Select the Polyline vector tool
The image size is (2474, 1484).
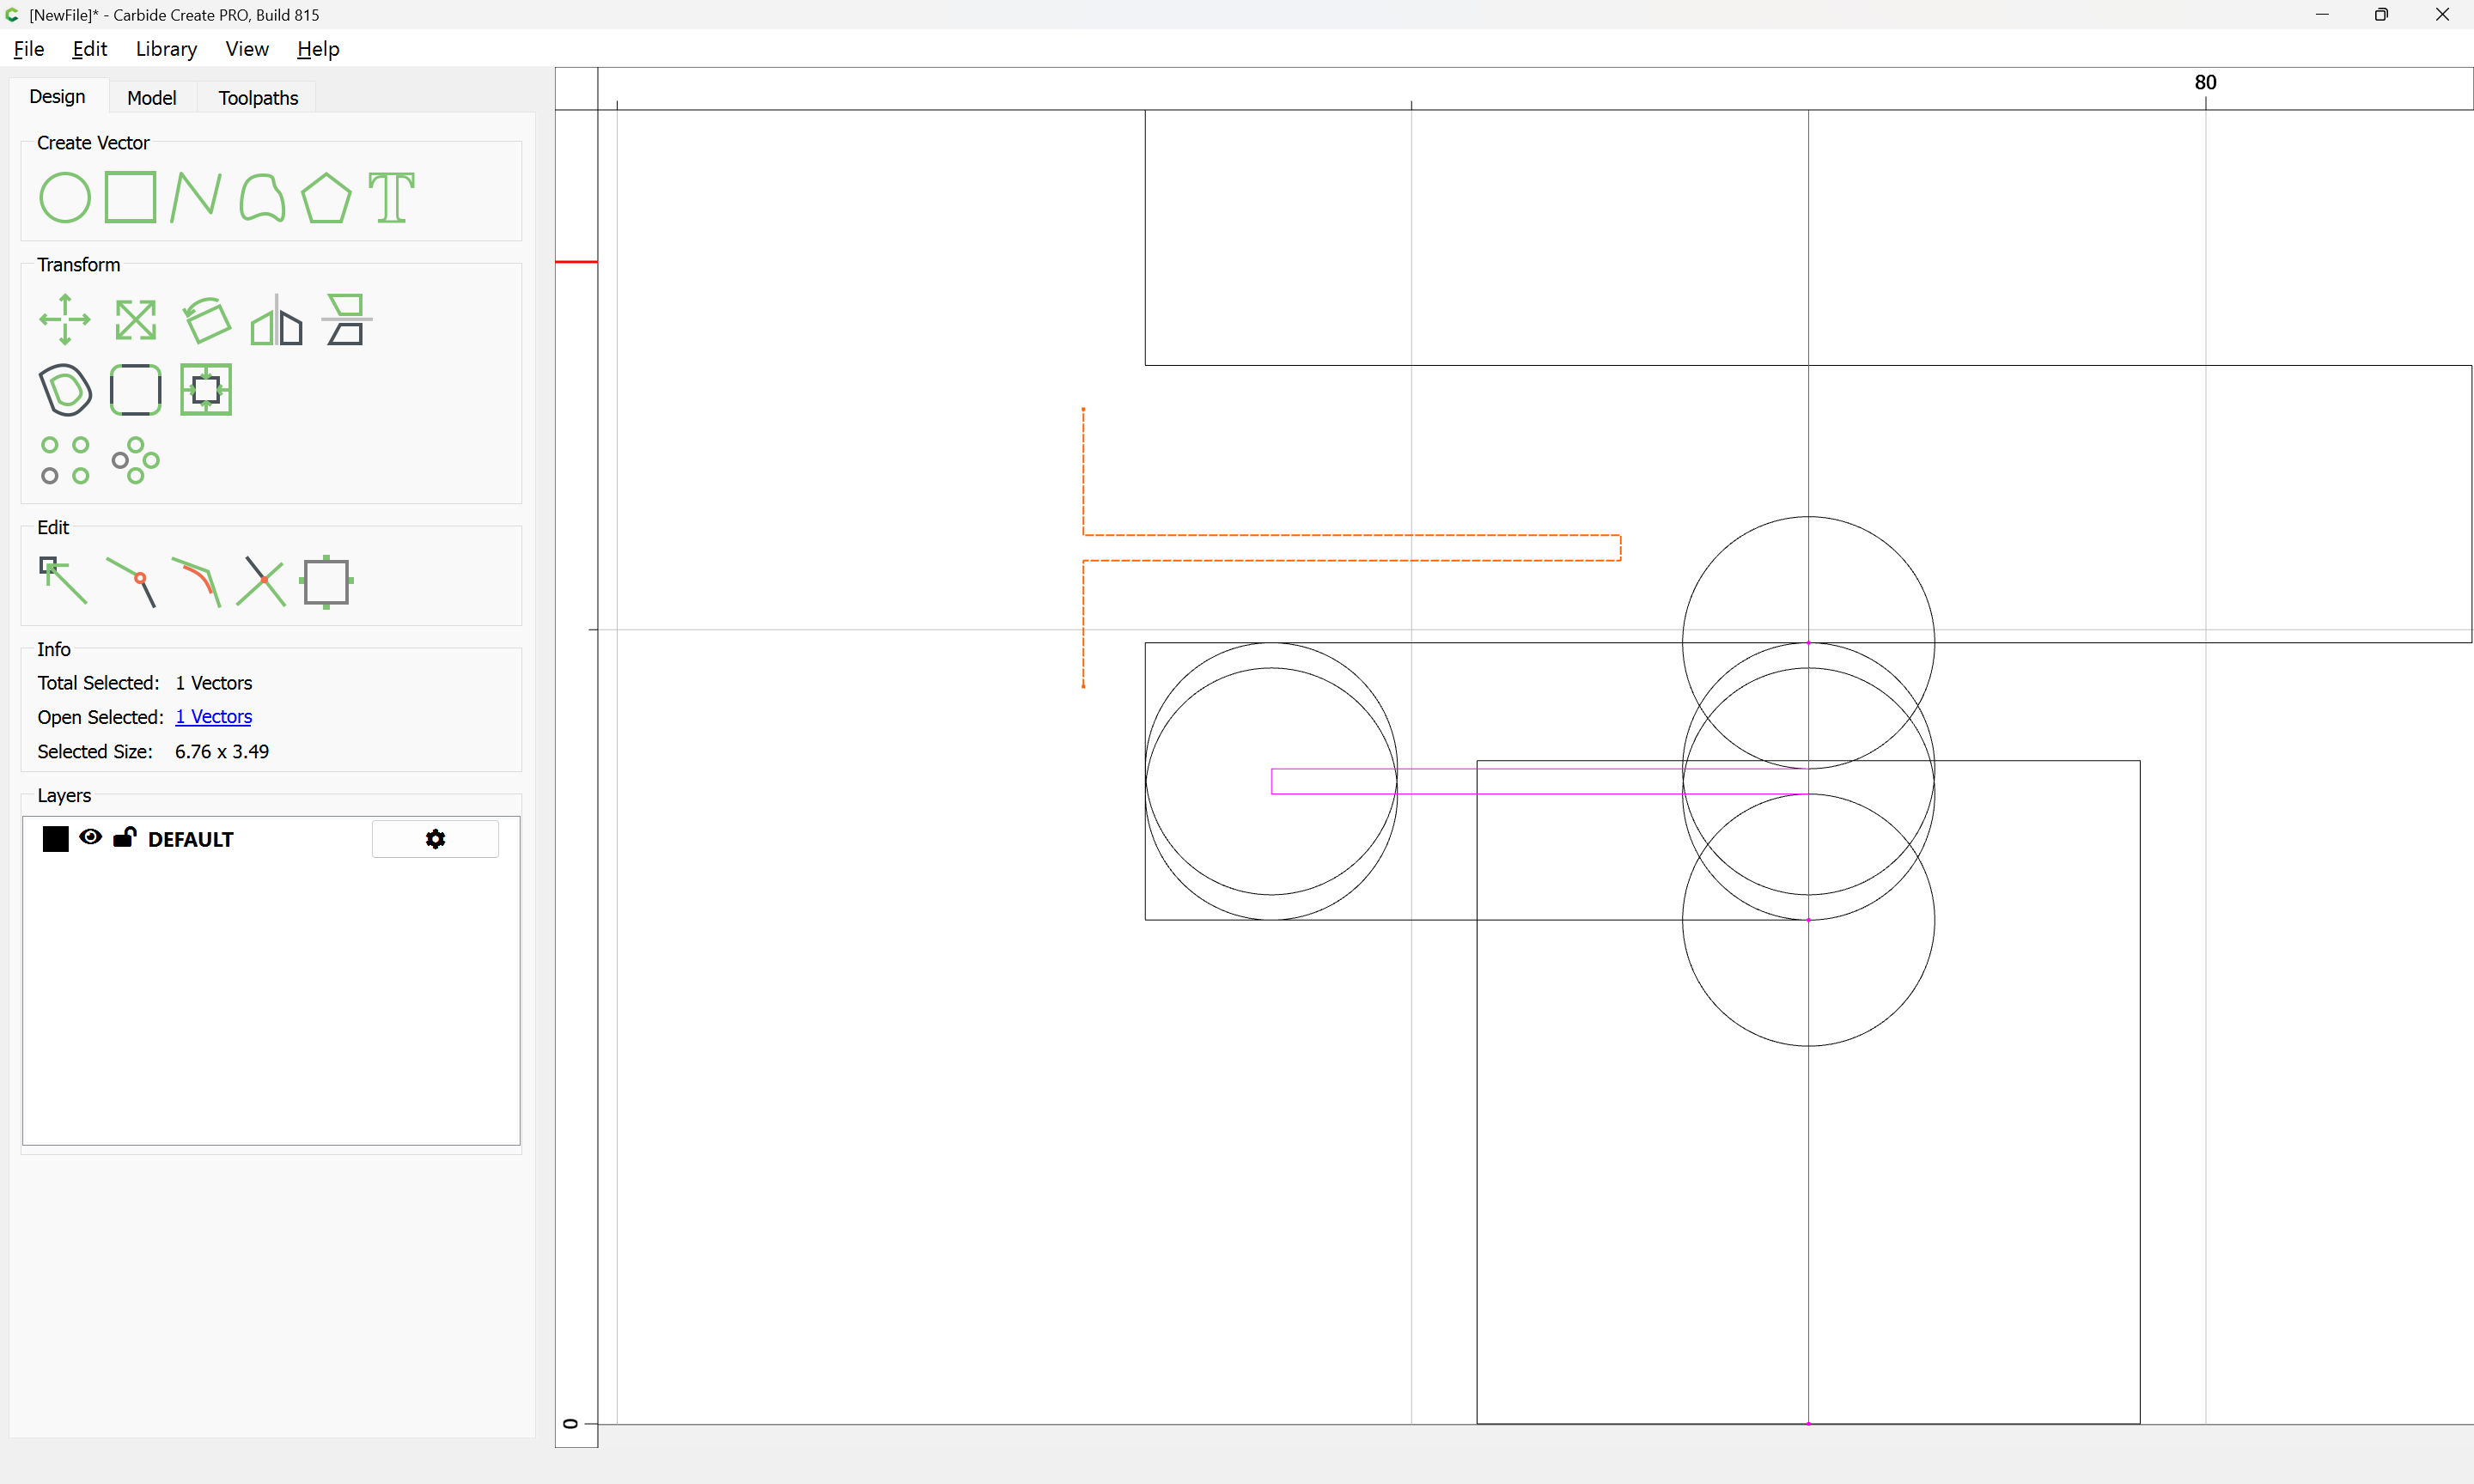tap(196, 197)
